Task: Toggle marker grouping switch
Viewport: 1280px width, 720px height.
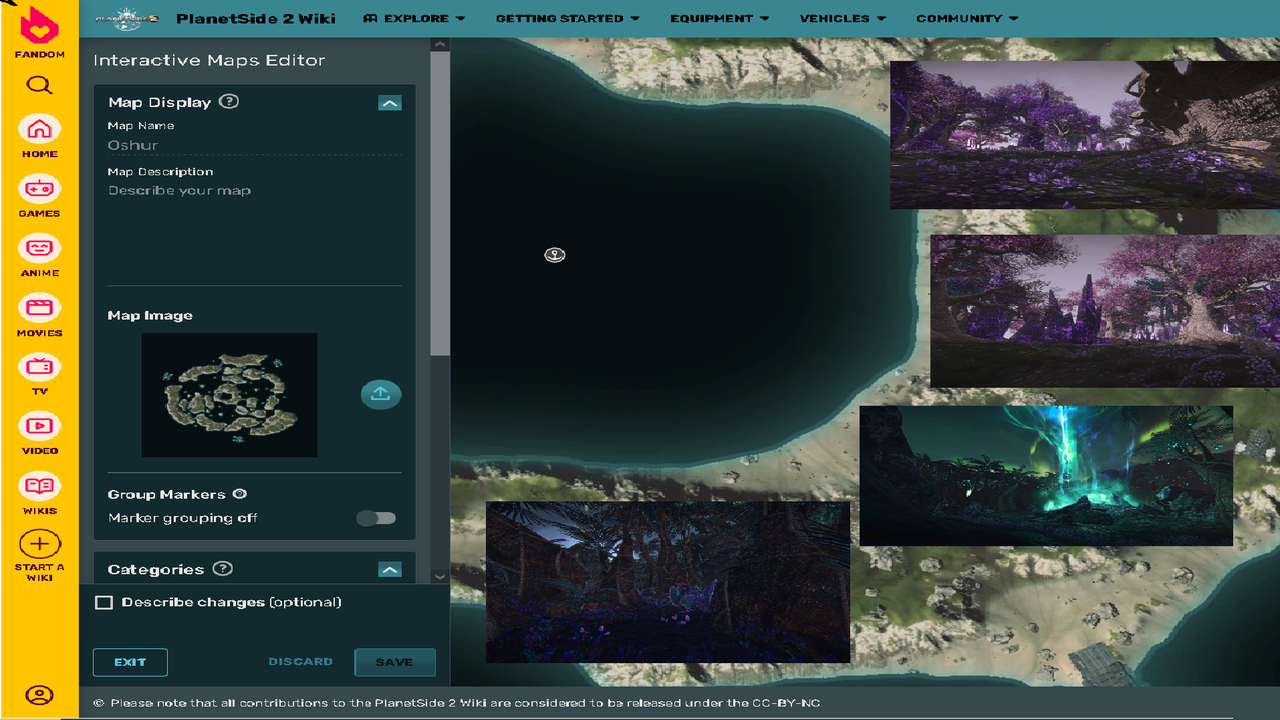Action: pos(376,518)
